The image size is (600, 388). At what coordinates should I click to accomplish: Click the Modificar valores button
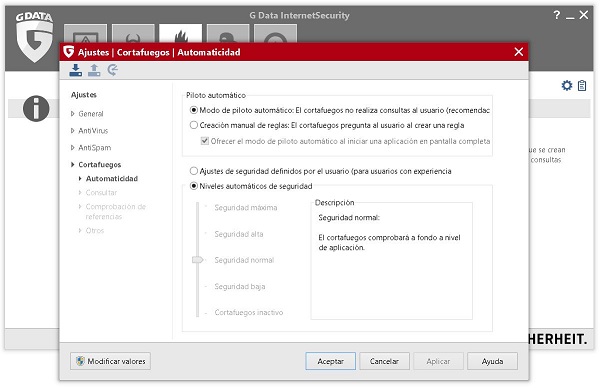tap(110, 361)
